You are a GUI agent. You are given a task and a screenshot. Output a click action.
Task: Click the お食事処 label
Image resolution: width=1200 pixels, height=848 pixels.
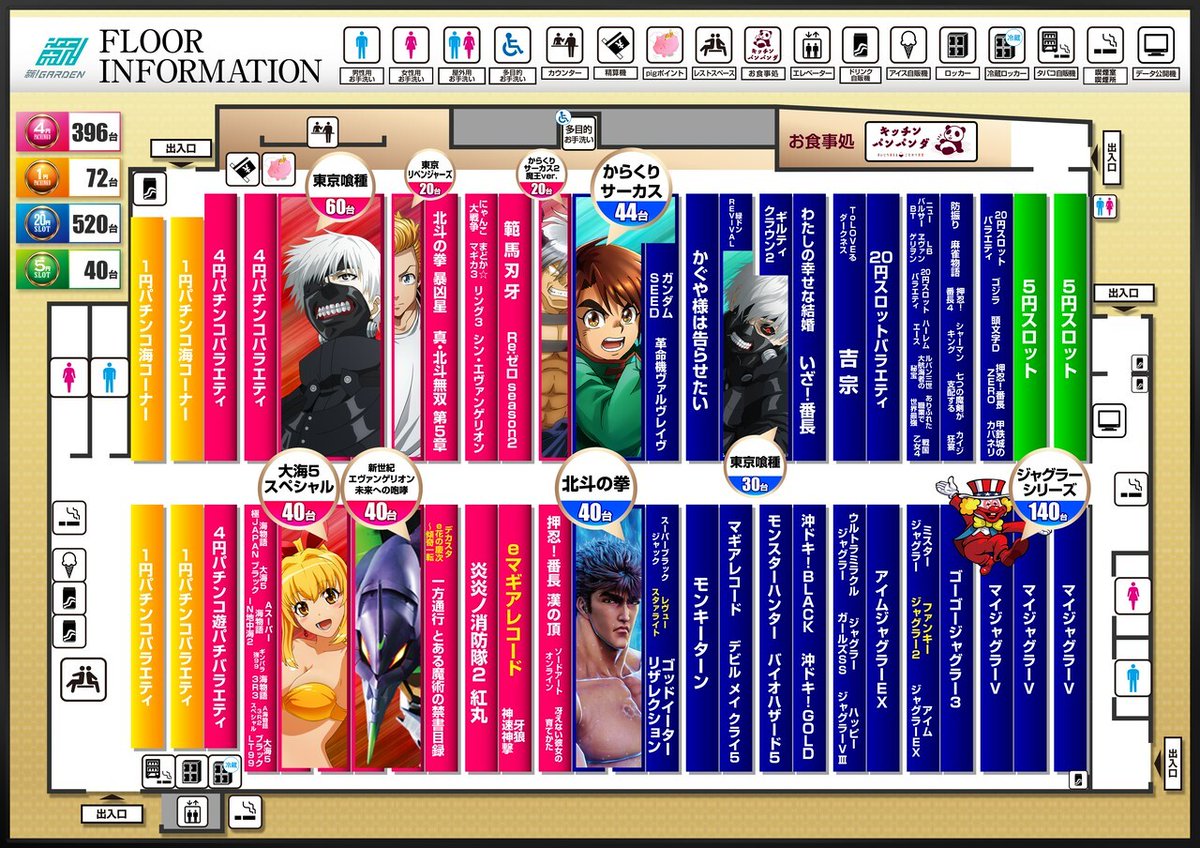coord(820,141)
